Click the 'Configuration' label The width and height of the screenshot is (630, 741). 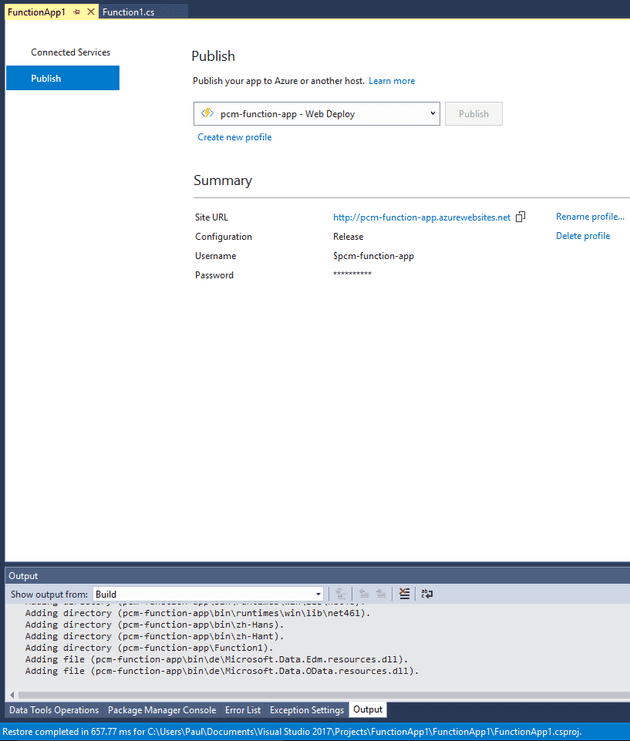(224, 237)
